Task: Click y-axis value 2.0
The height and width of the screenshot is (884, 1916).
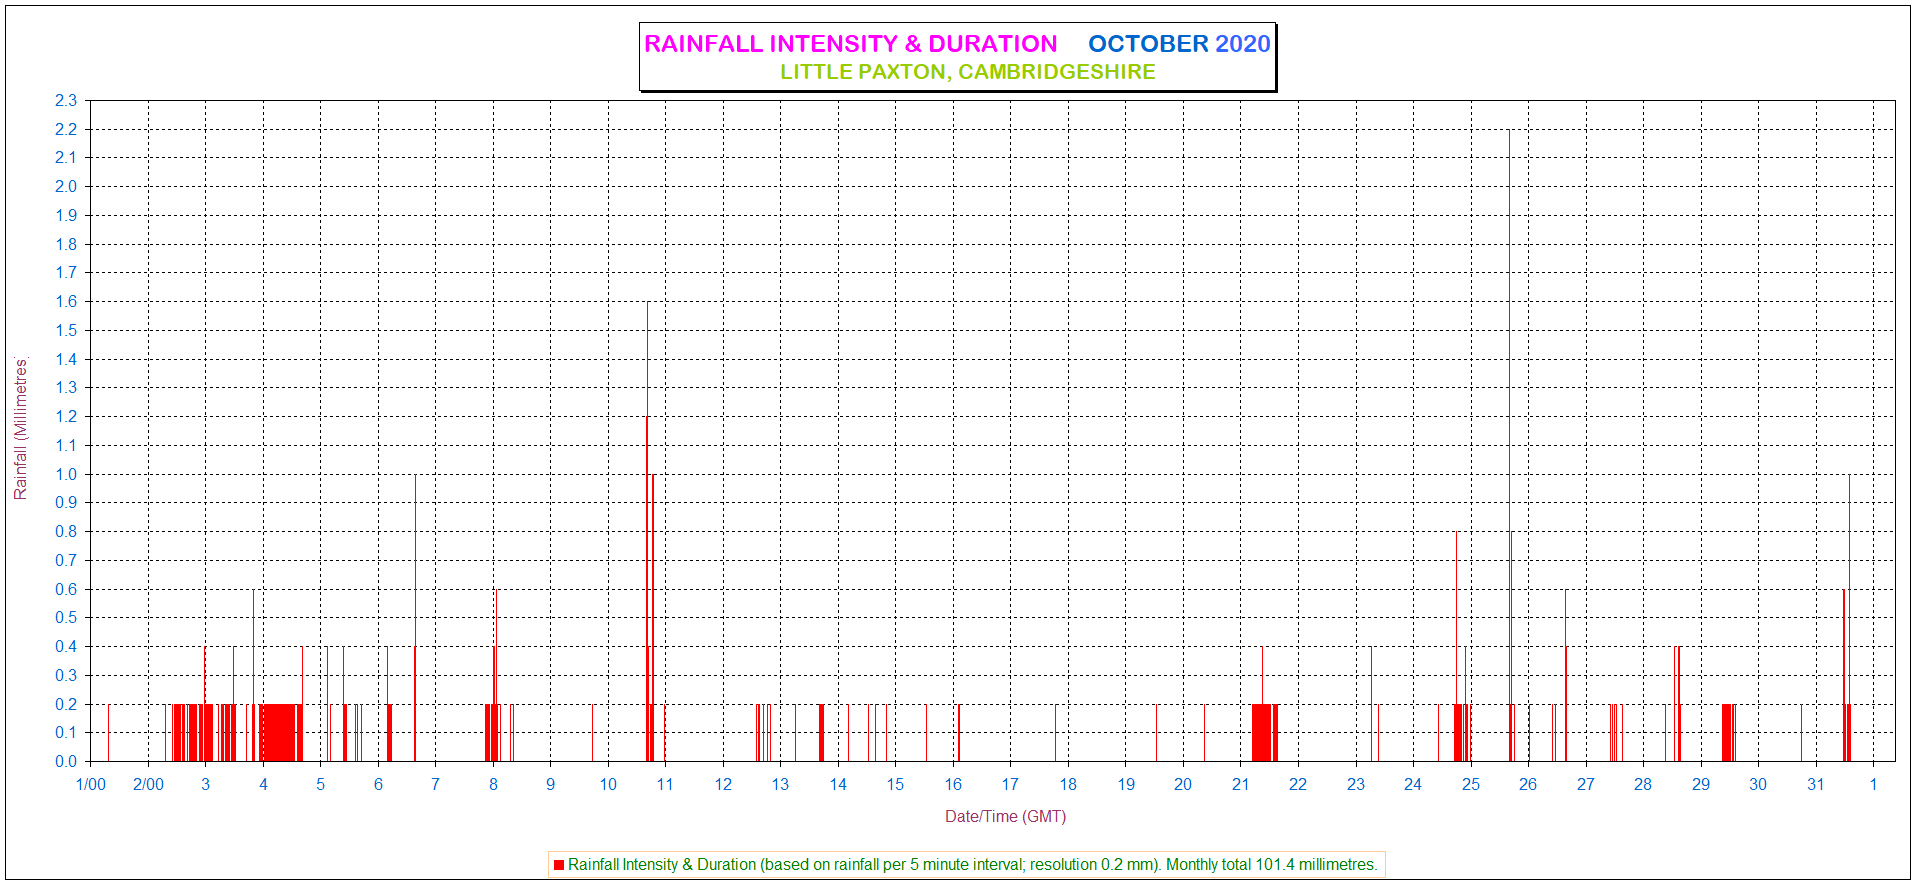Action: 66,186
